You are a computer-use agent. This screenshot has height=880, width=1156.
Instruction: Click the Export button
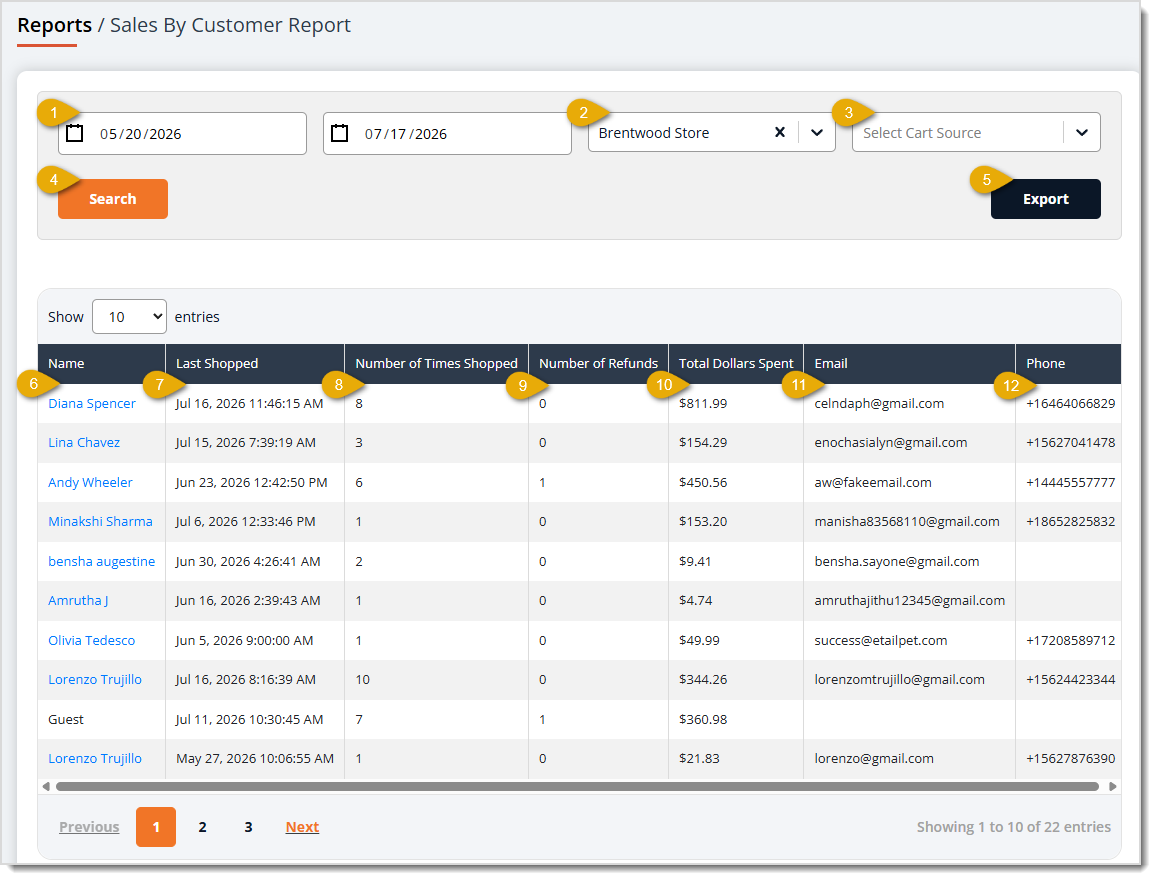1045,199
